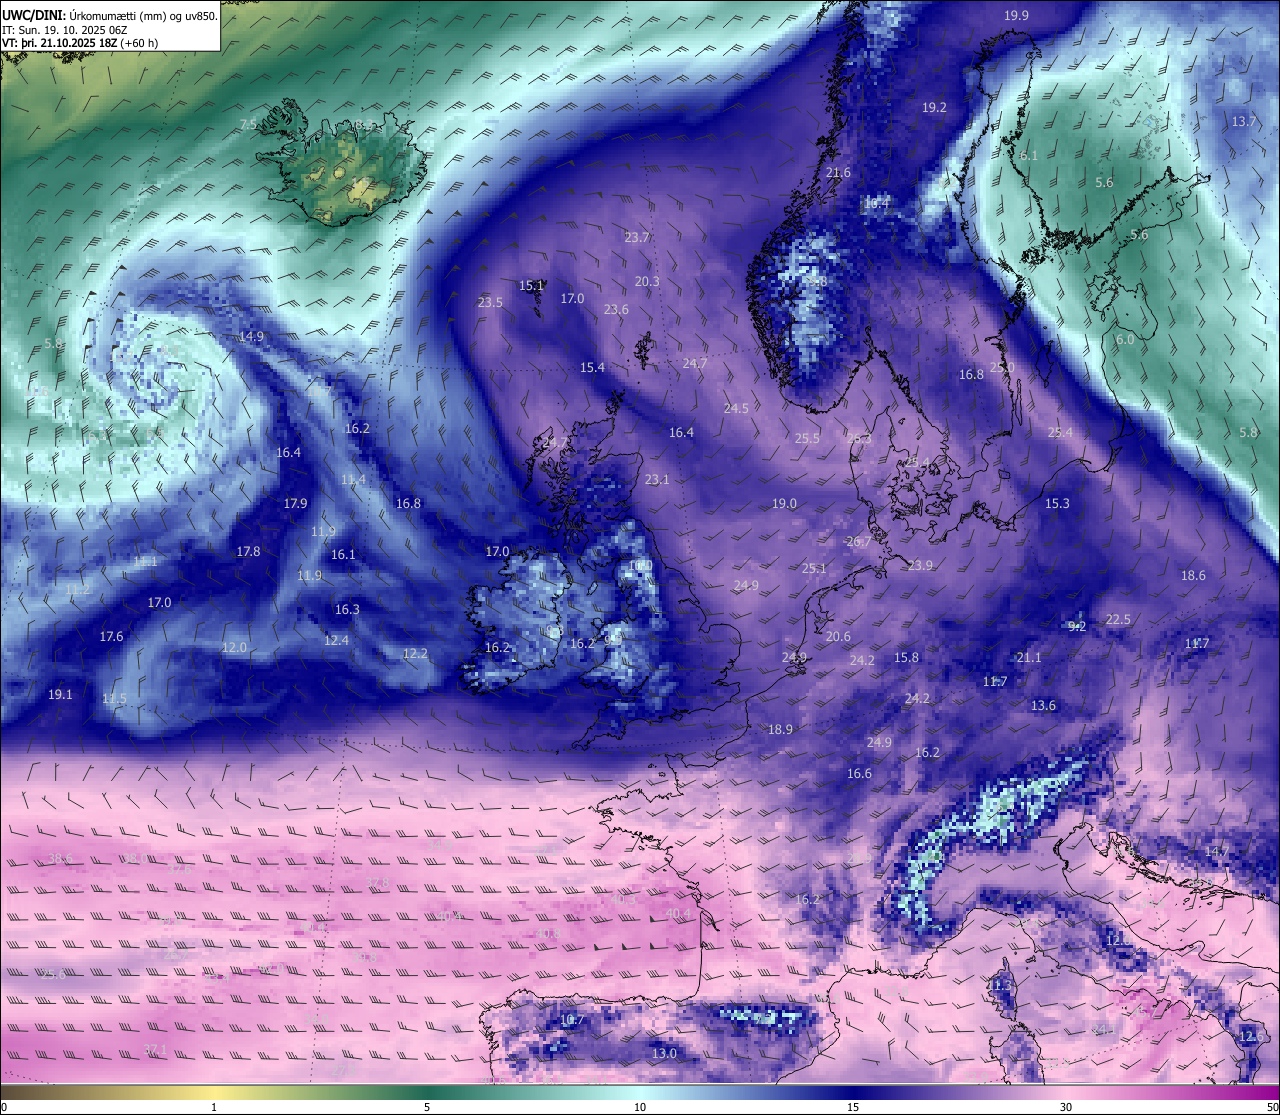Click the 16.3 value west of Ireland
The height and width of the screenshot is (1115, 1280).
[x=347, y=609]
